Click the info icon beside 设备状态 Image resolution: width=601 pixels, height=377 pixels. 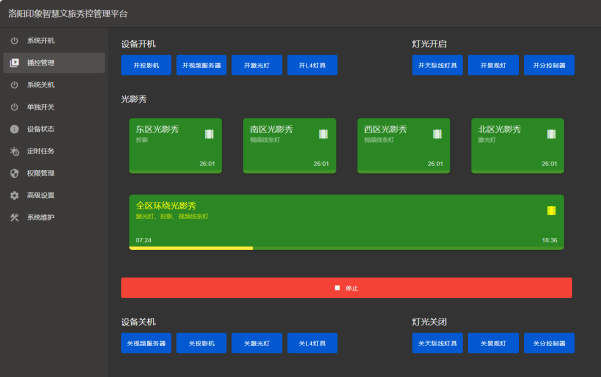coord(14,129)
